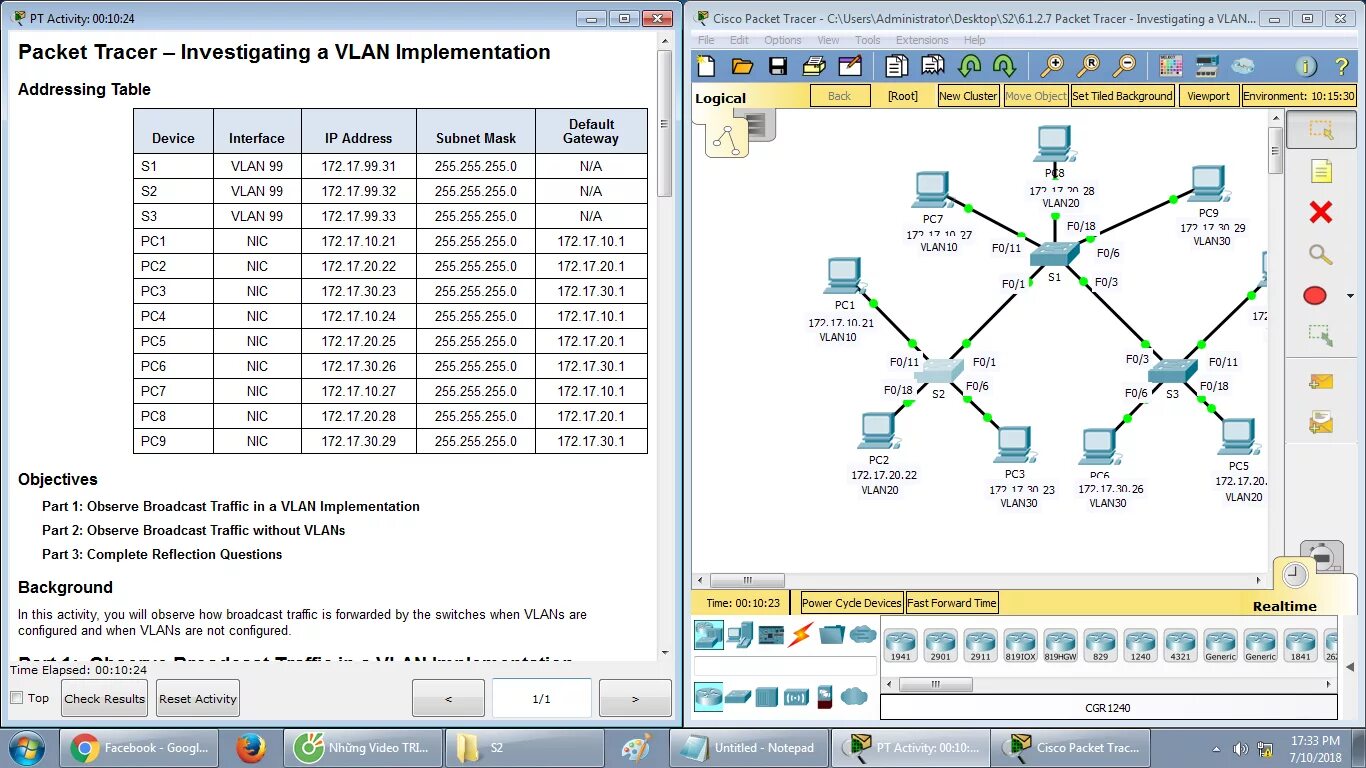Click switch S1 in the topology
The height and width of the screenshot is (768, 1366).
(x=1054, y=256)
